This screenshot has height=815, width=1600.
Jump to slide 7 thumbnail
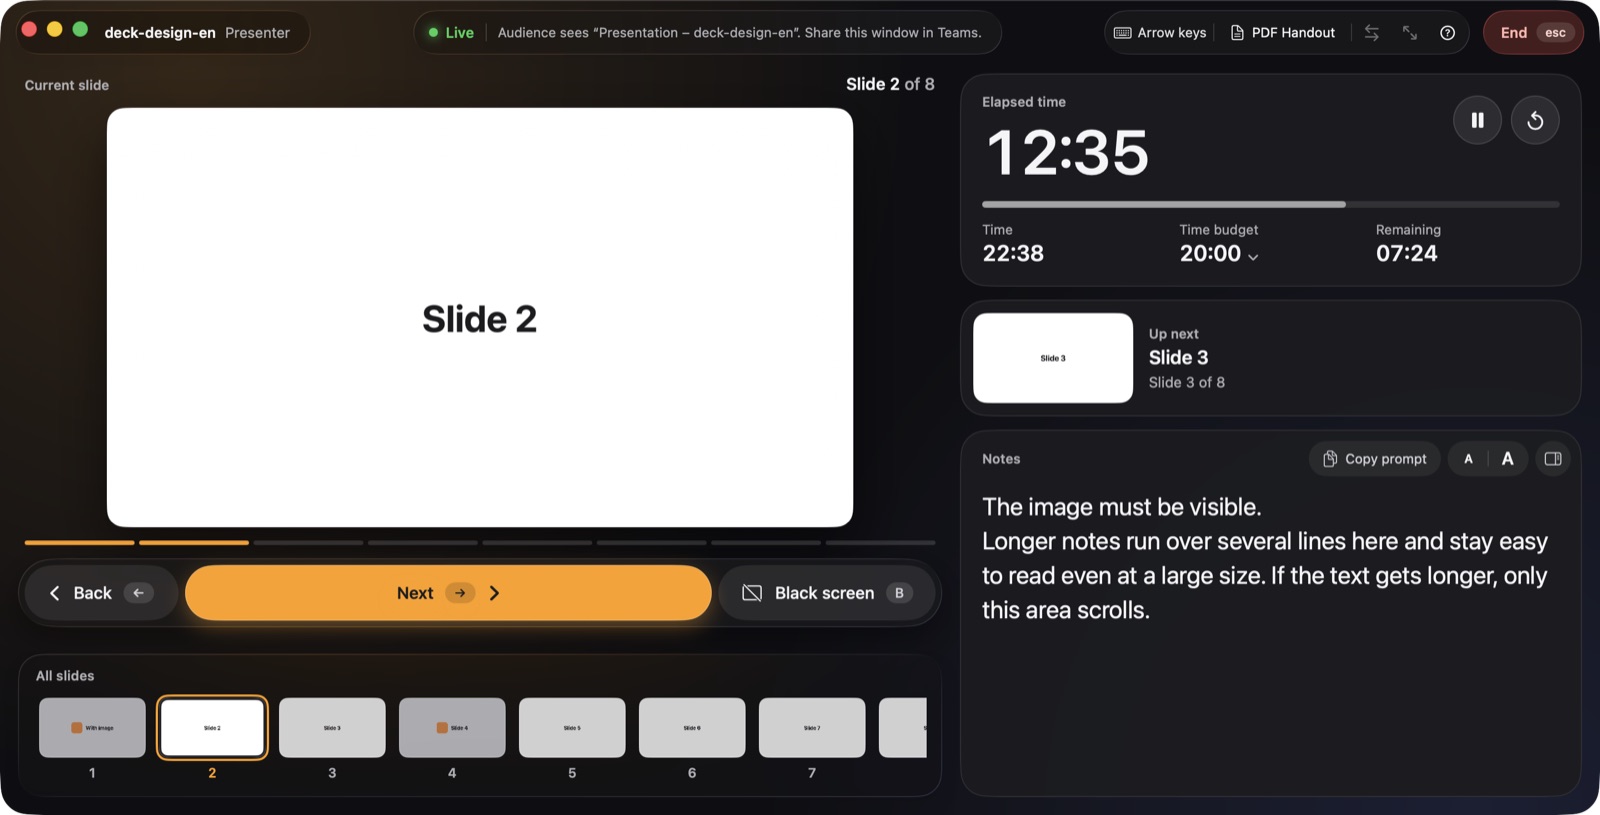(812, 727)
